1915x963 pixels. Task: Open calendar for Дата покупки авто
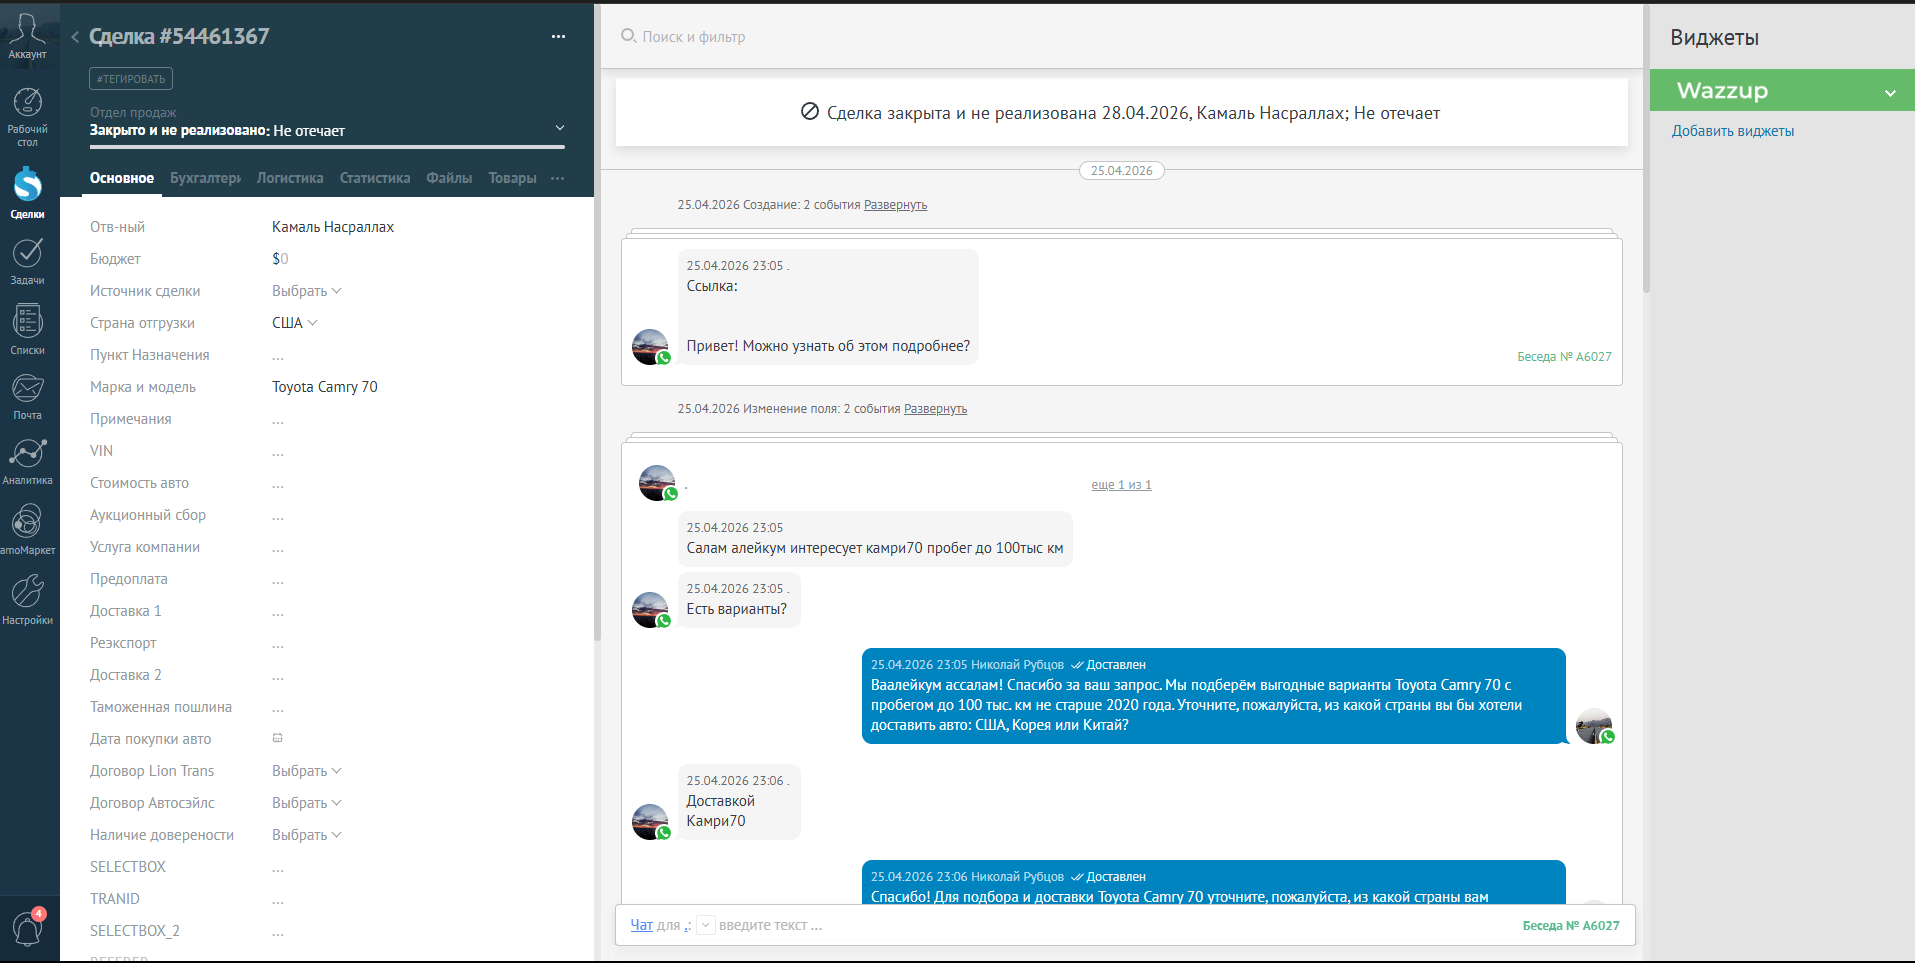tap(278, 738)
